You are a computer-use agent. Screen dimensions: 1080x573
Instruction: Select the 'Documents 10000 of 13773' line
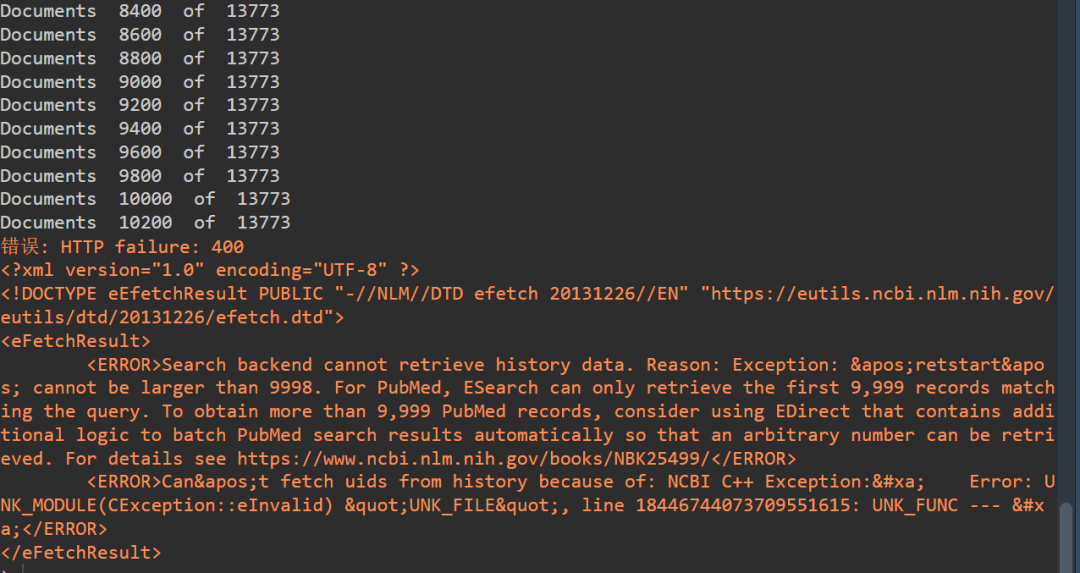pyautogui.click(x=145, y=199)
